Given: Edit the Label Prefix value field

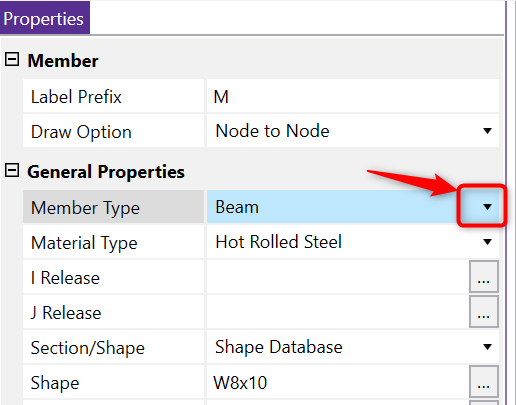Looking at the screenshot, I should pos(353,96).
